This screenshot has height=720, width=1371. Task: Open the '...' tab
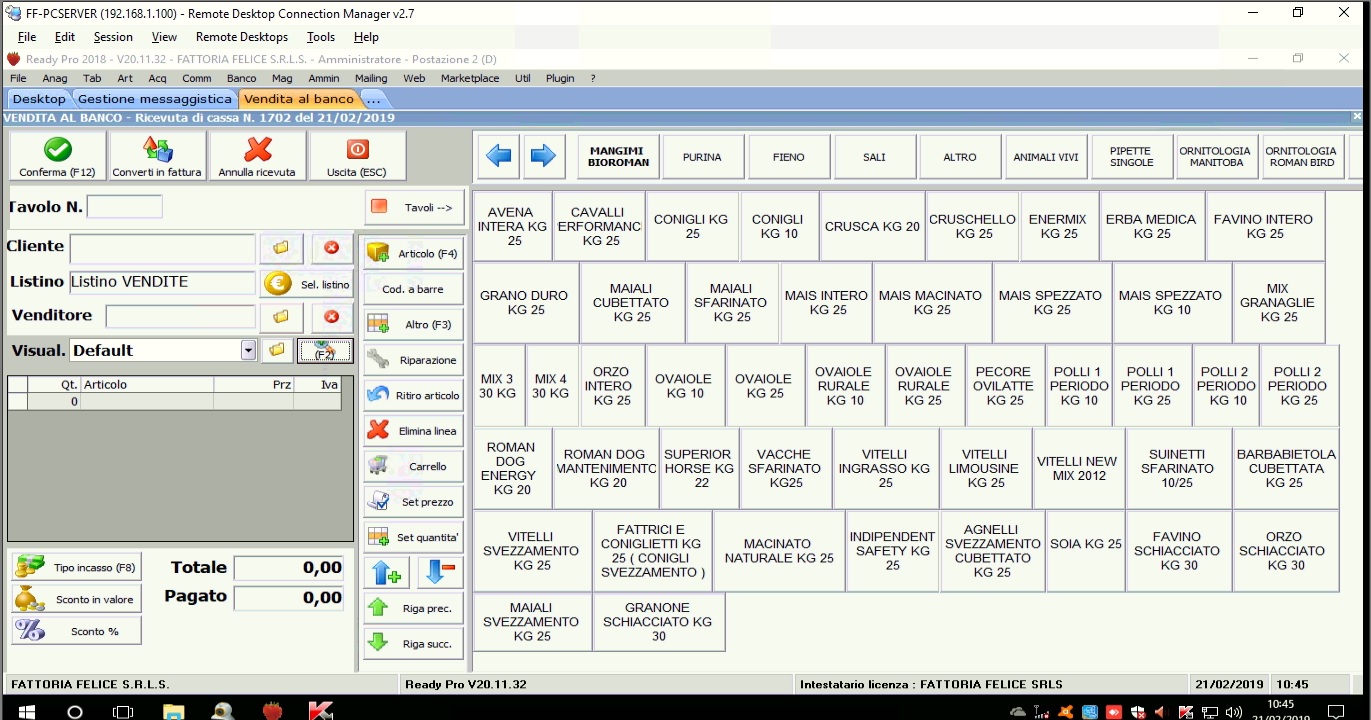tap(373, 99)
